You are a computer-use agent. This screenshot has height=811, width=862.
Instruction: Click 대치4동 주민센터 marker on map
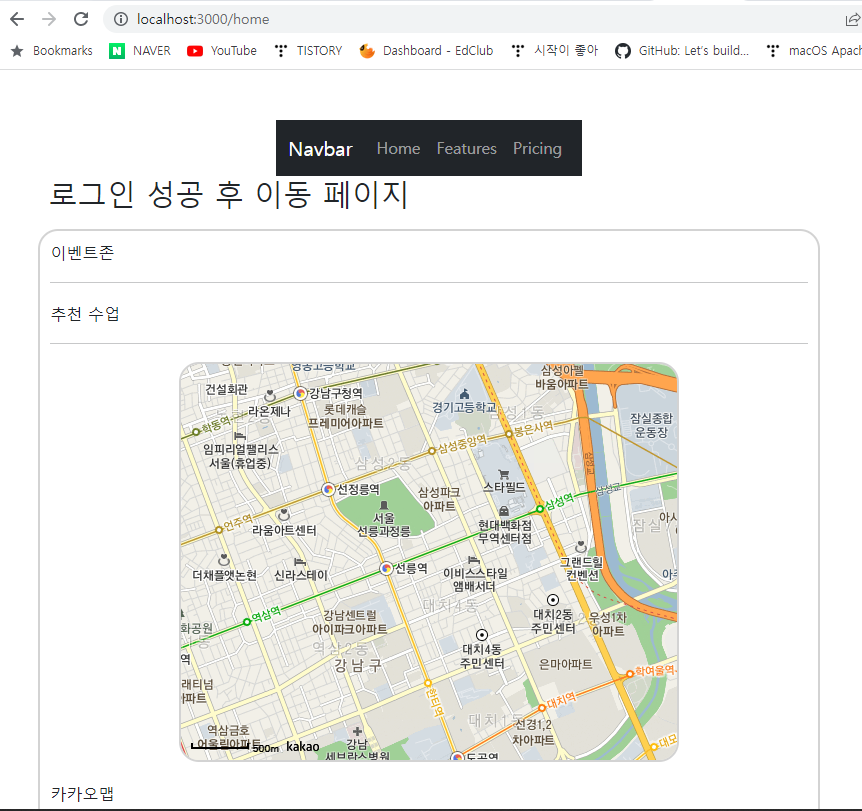click(x=482, y=635)
